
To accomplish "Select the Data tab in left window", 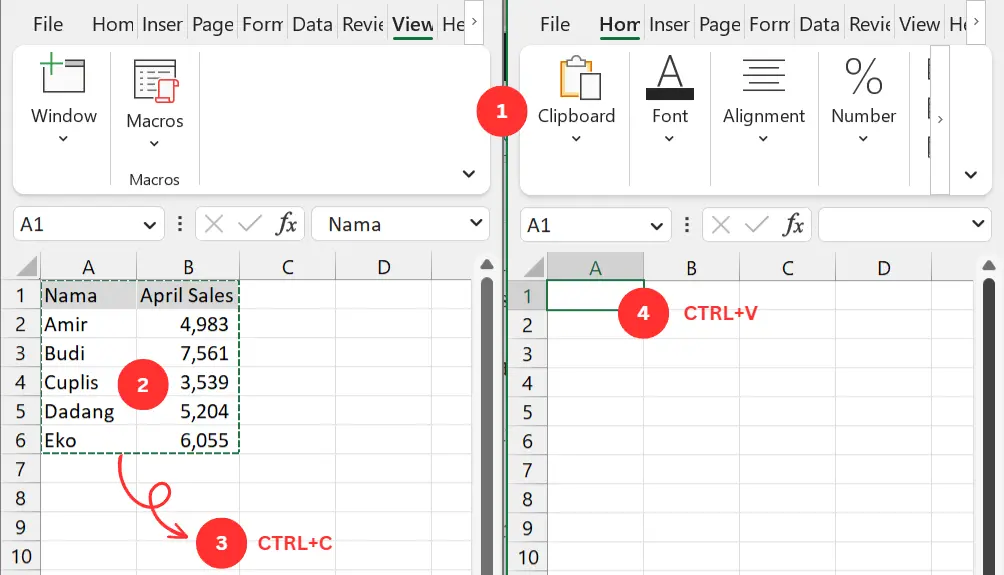I will (x=312, y=24).
